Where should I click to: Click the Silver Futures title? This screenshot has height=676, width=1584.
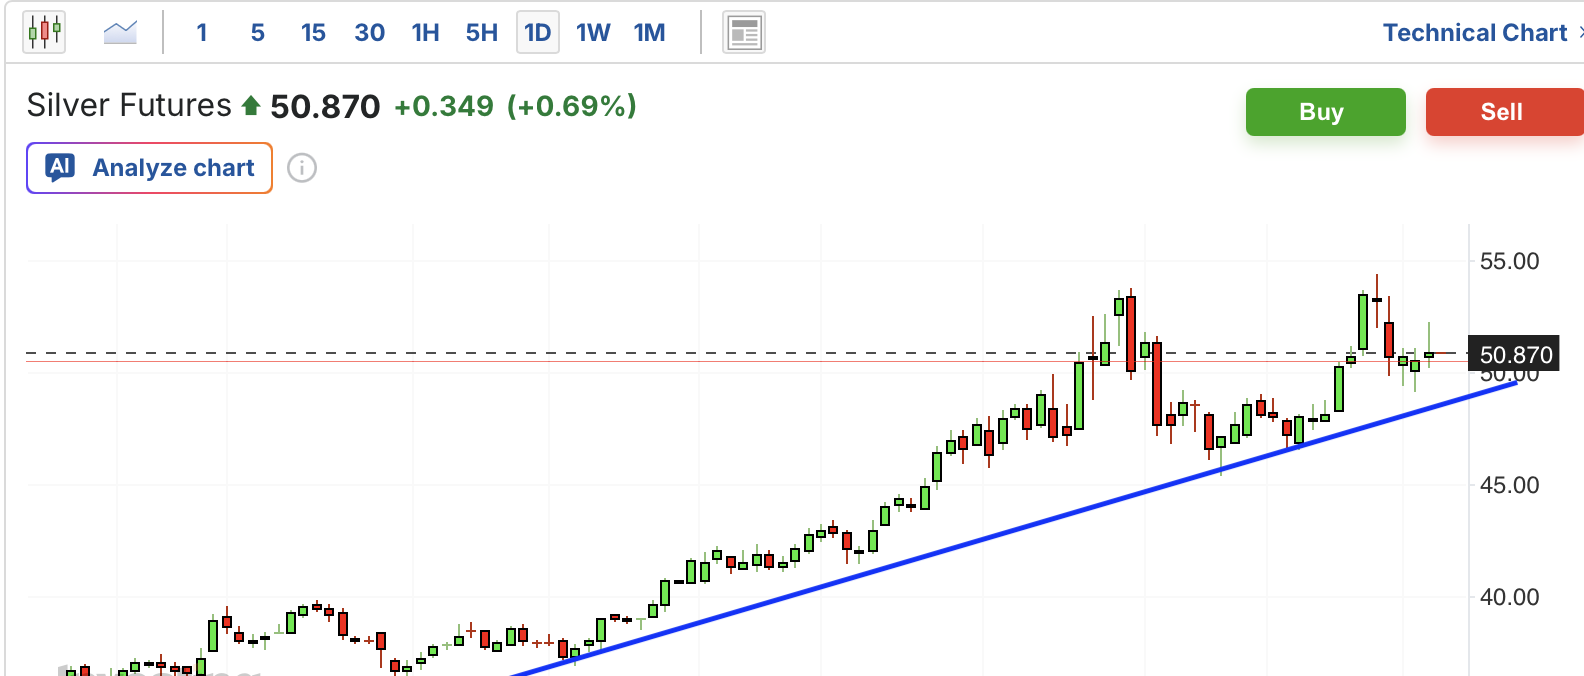tap(129, 105)
